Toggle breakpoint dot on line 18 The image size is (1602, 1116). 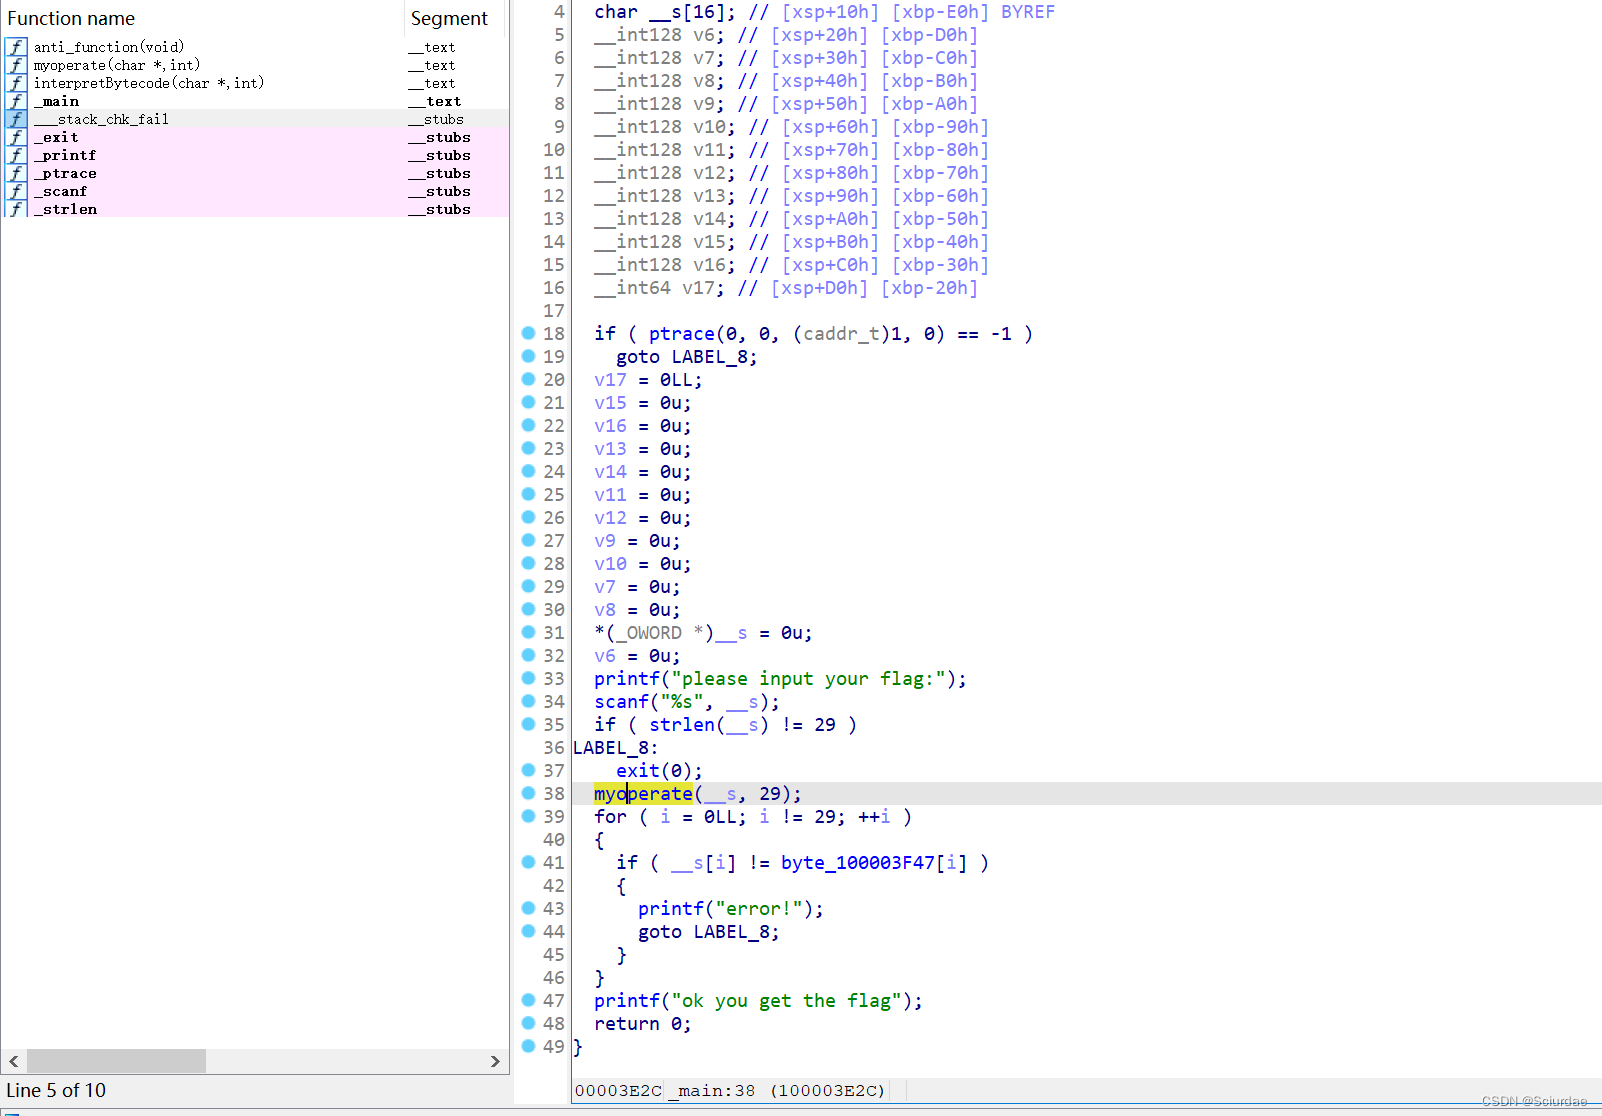point(528,333)
